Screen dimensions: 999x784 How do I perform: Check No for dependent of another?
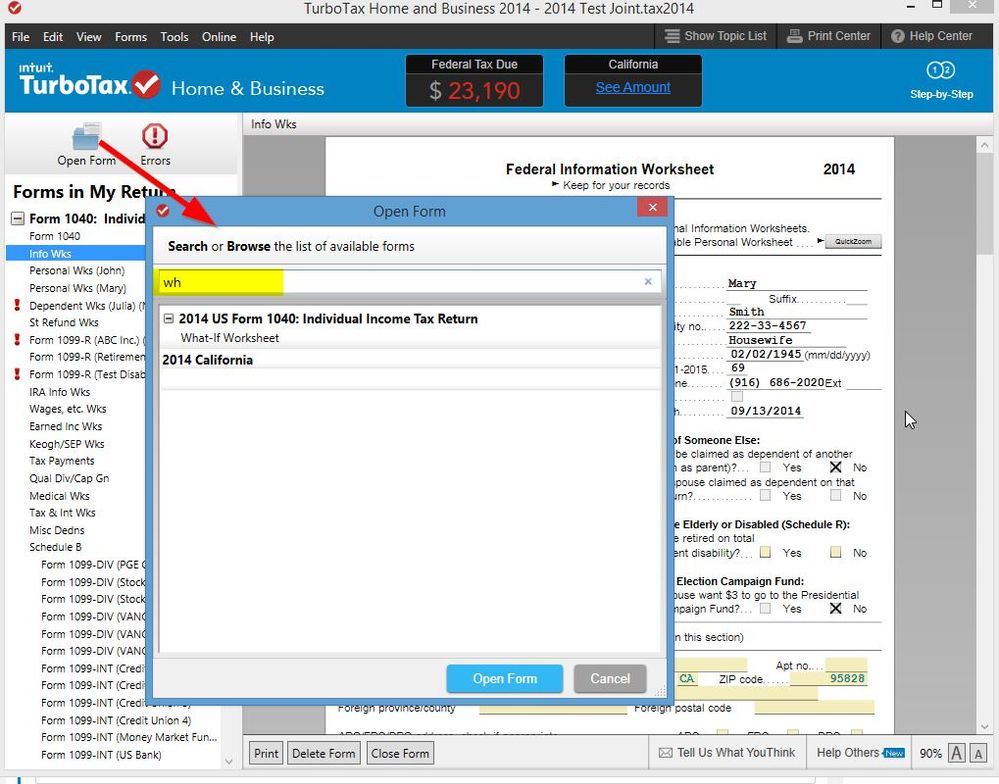835,467
